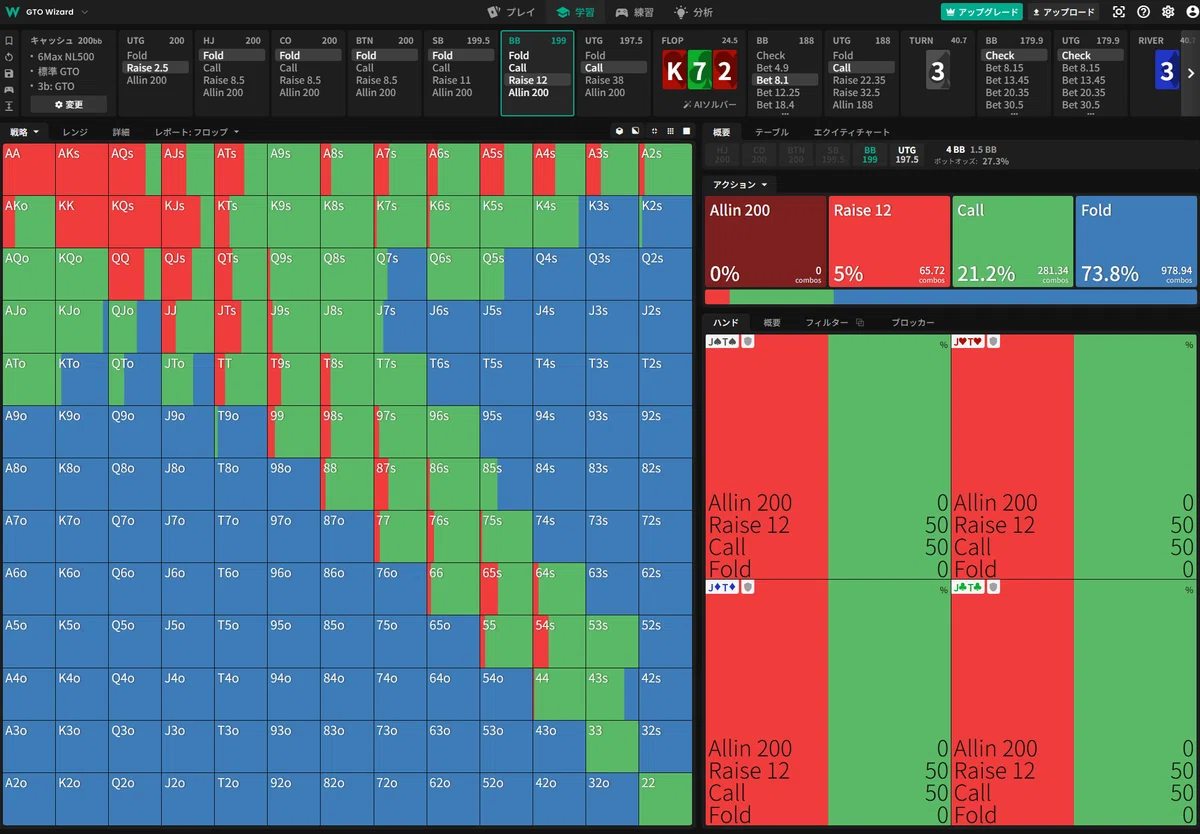The width and height of the screenshot is (1200, 834).
Task: Click the 3D cube view icon
Action: (619, 131)
